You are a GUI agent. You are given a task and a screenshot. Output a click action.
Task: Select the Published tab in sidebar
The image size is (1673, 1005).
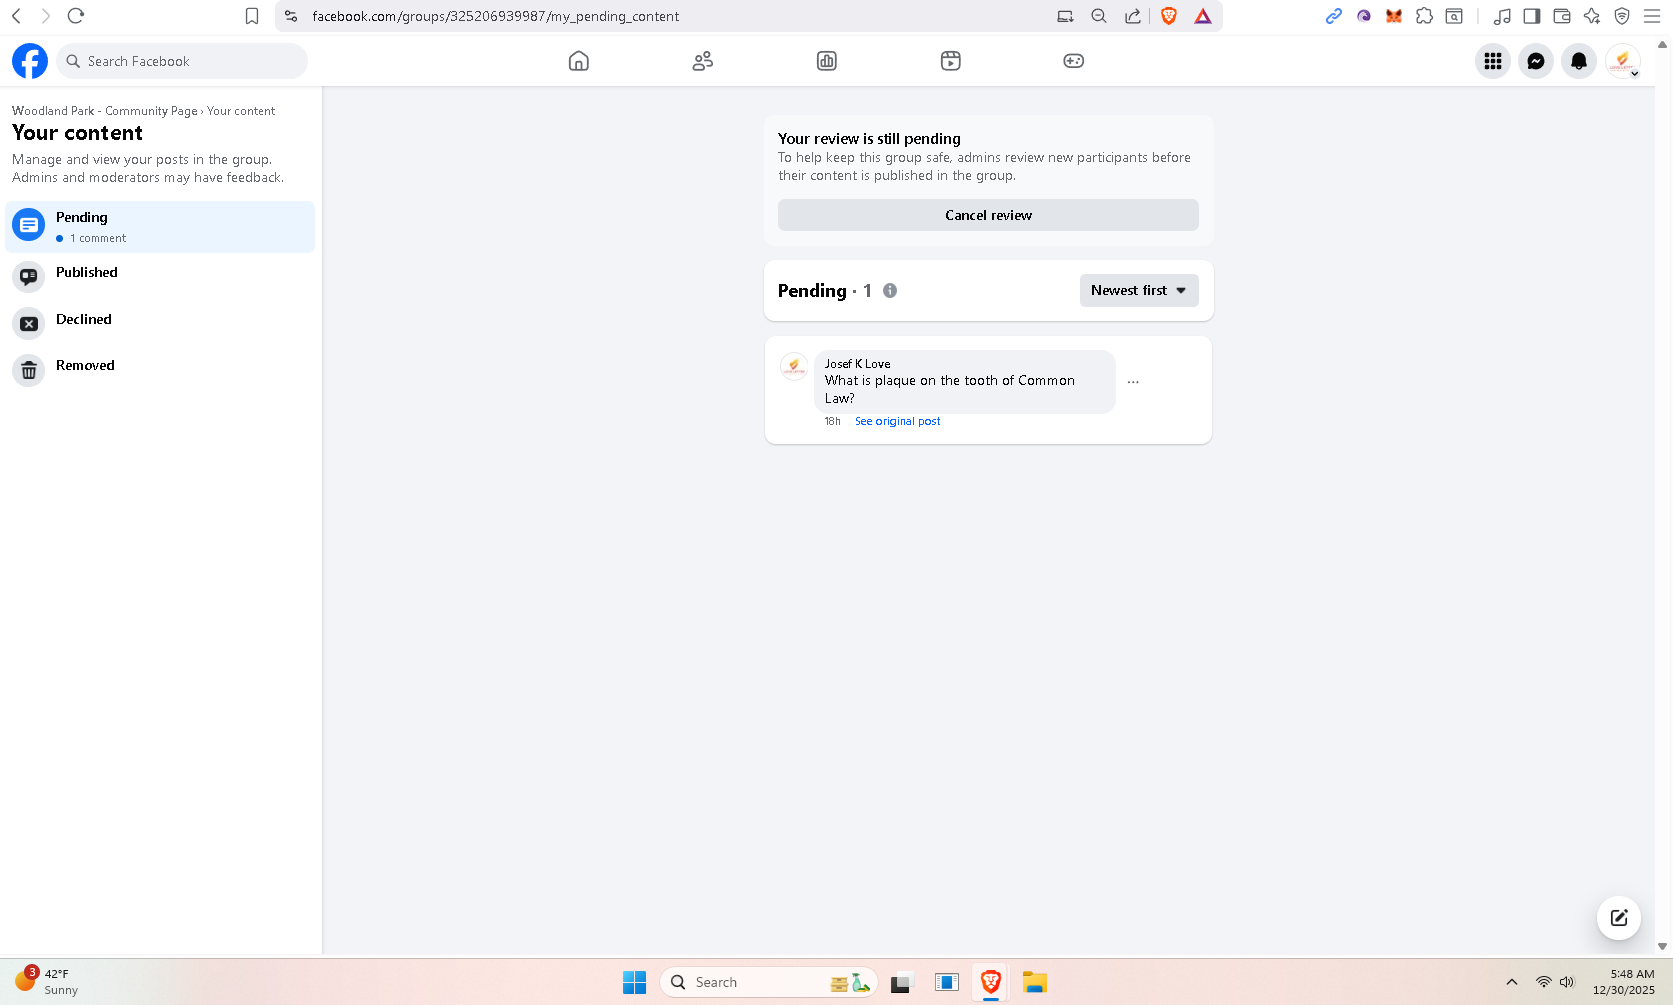pyautogui.click(x=87, y=273)
